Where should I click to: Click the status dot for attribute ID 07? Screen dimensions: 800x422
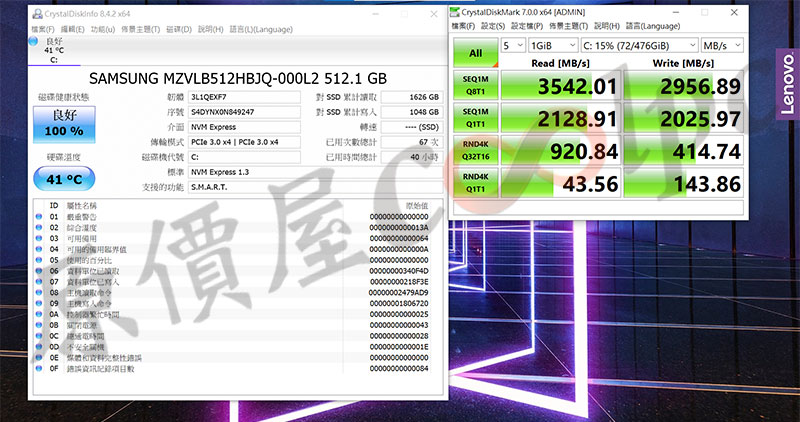(x=39, y=282)
